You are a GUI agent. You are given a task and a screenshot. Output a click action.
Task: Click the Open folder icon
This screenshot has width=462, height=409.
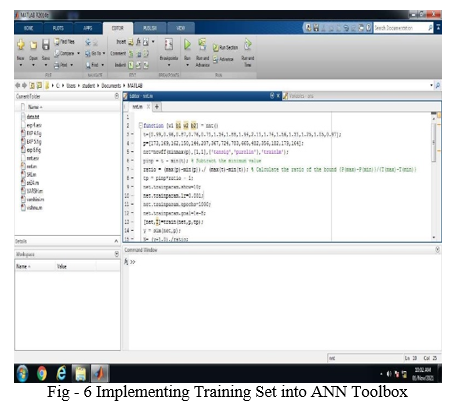33,45
